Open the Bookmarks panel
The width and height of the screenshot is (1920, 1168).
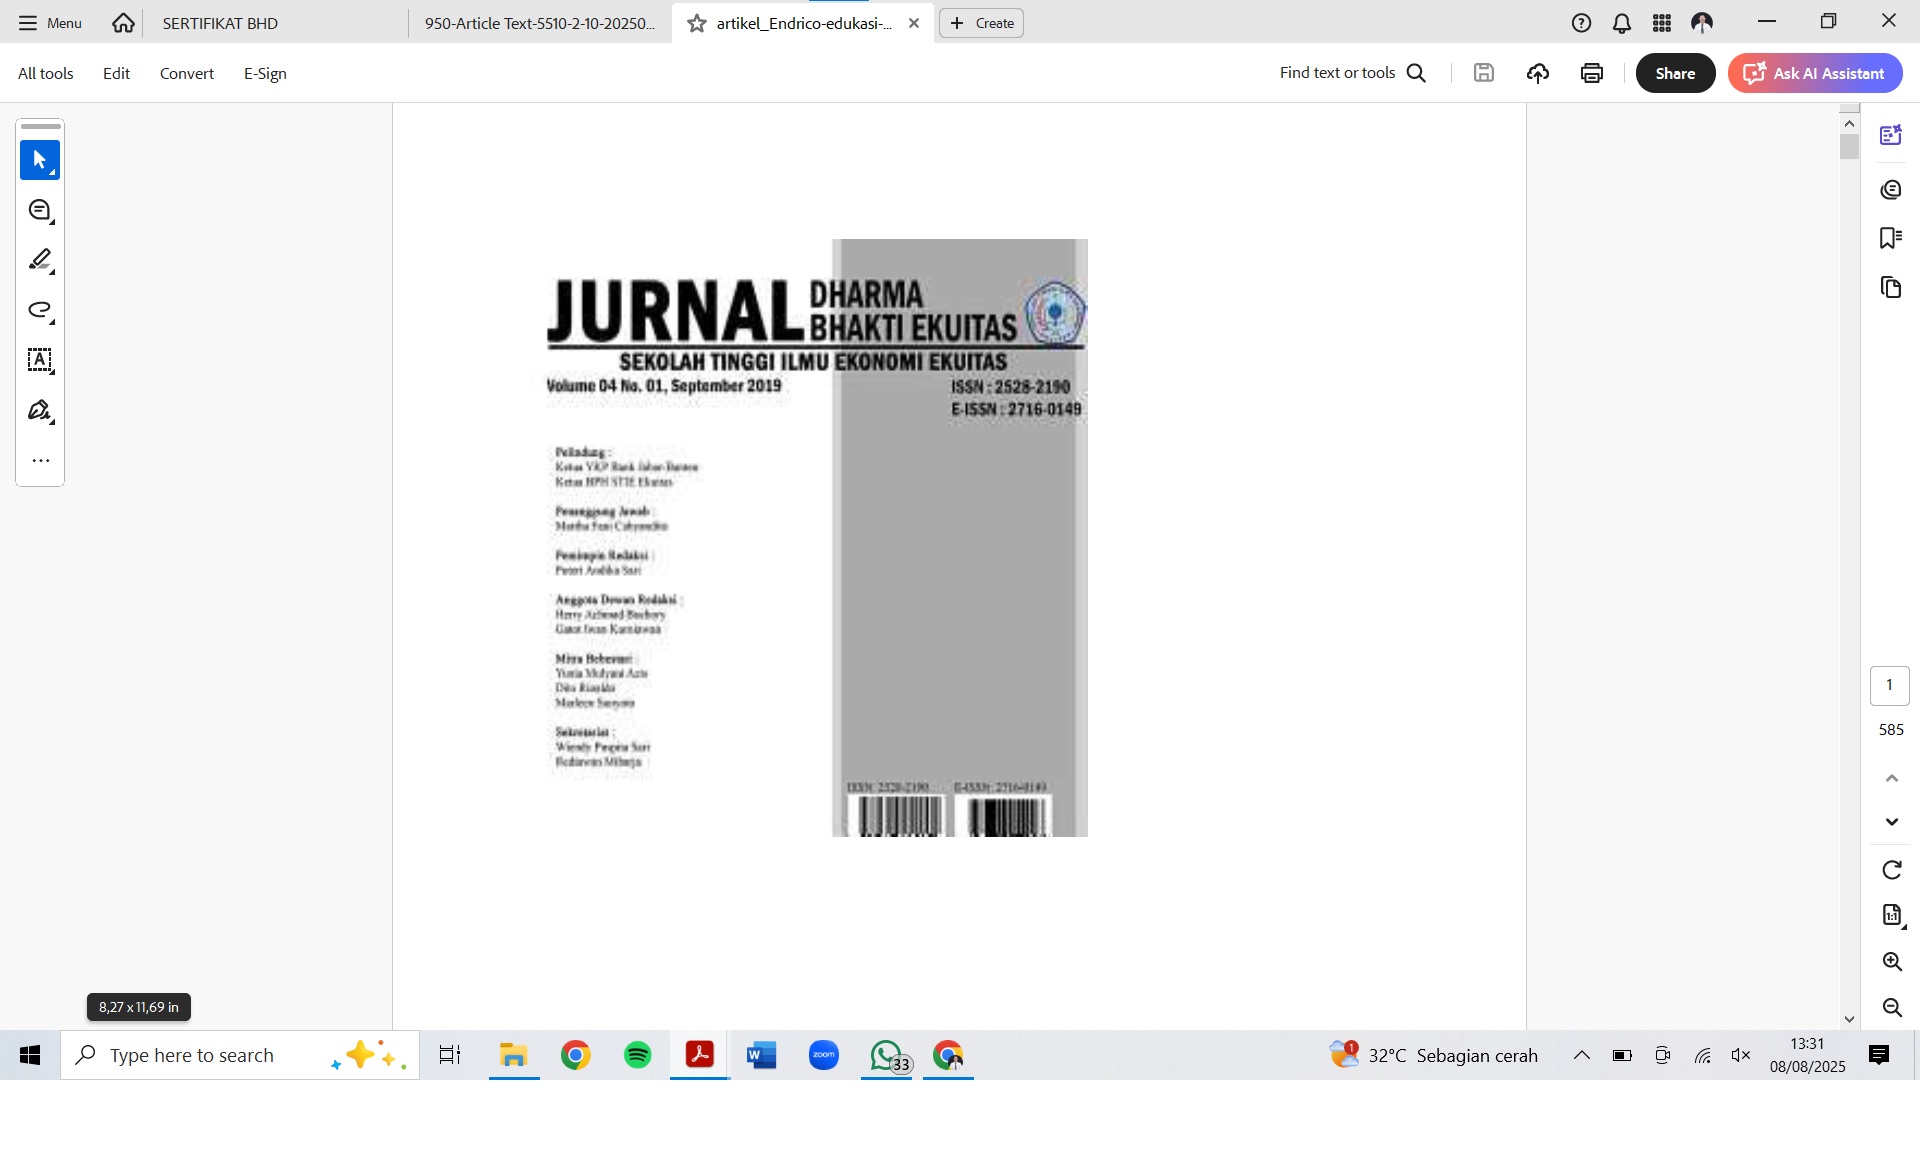1891,238
